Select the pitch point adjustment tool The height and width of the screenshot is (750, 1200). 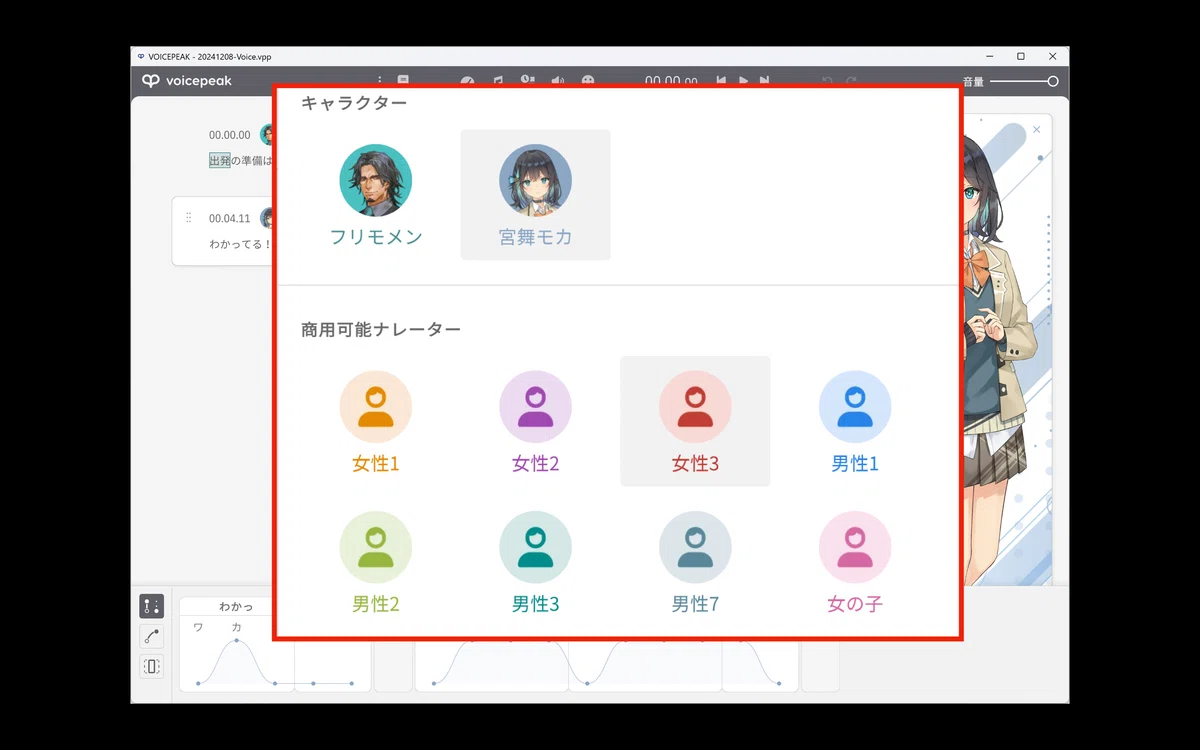pos(151,606)
